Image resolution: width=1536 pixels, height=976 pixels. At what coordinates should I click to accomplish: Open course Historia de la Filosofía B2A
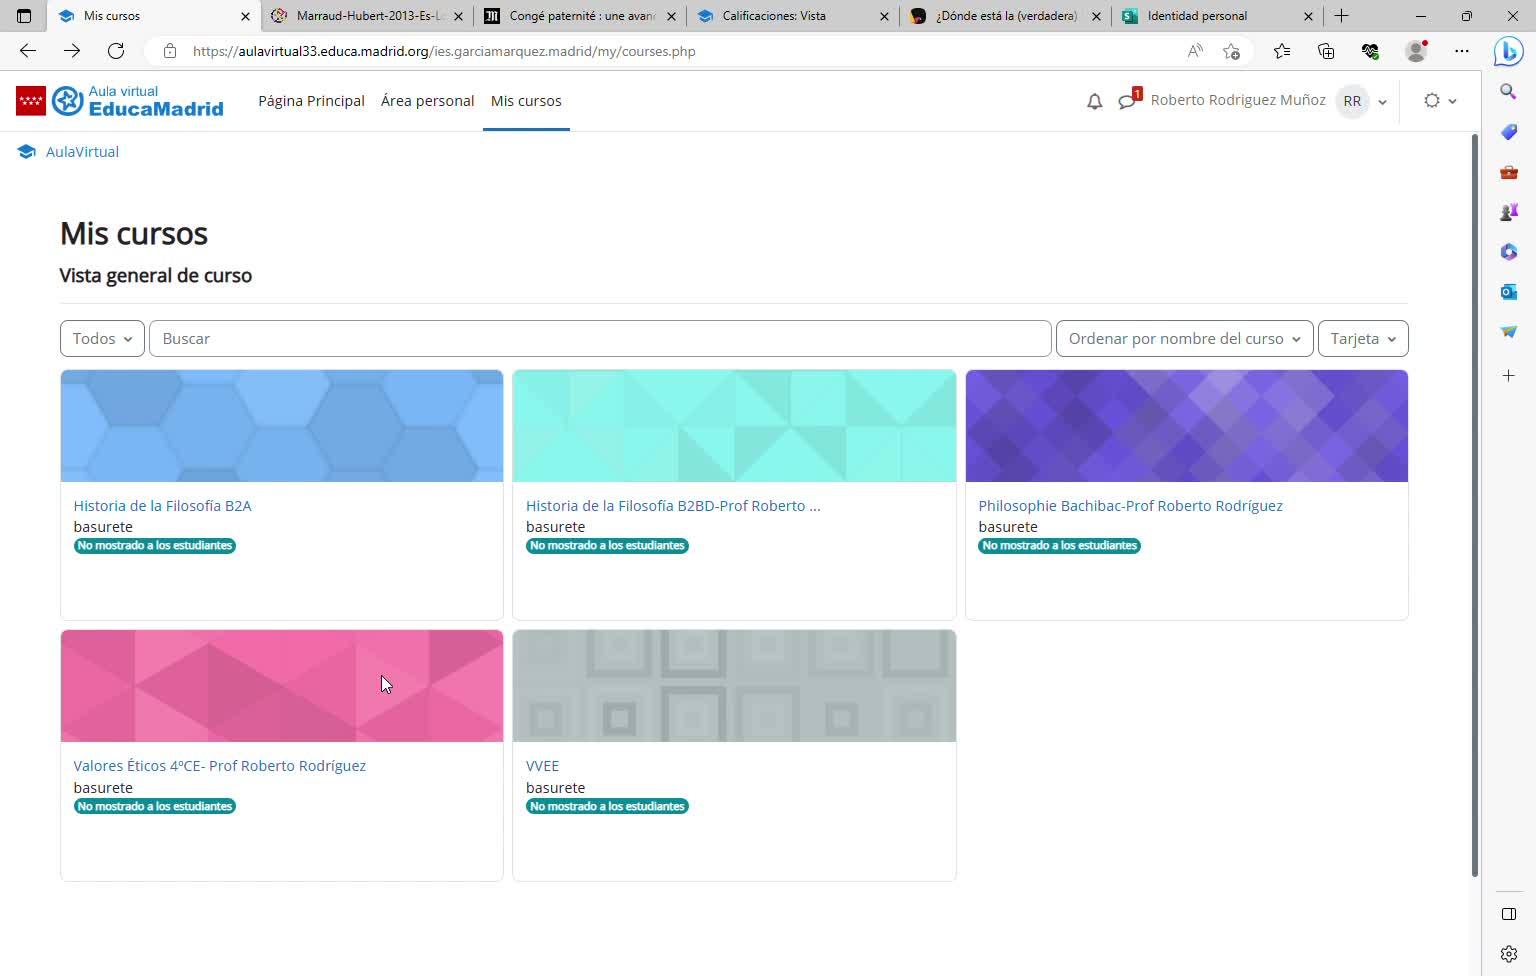162,506
